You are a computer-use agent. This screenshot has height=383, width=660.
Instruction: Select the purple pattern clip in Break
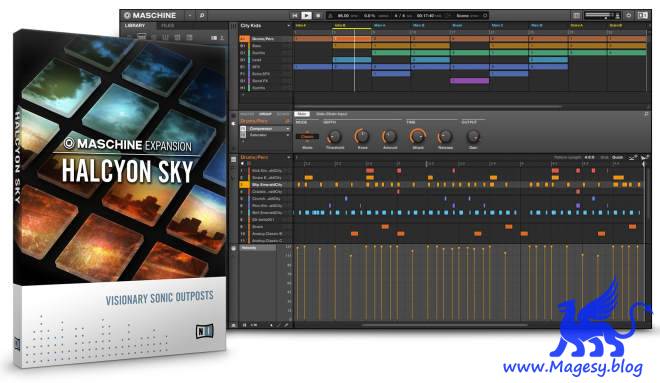[x=470, y=81]
